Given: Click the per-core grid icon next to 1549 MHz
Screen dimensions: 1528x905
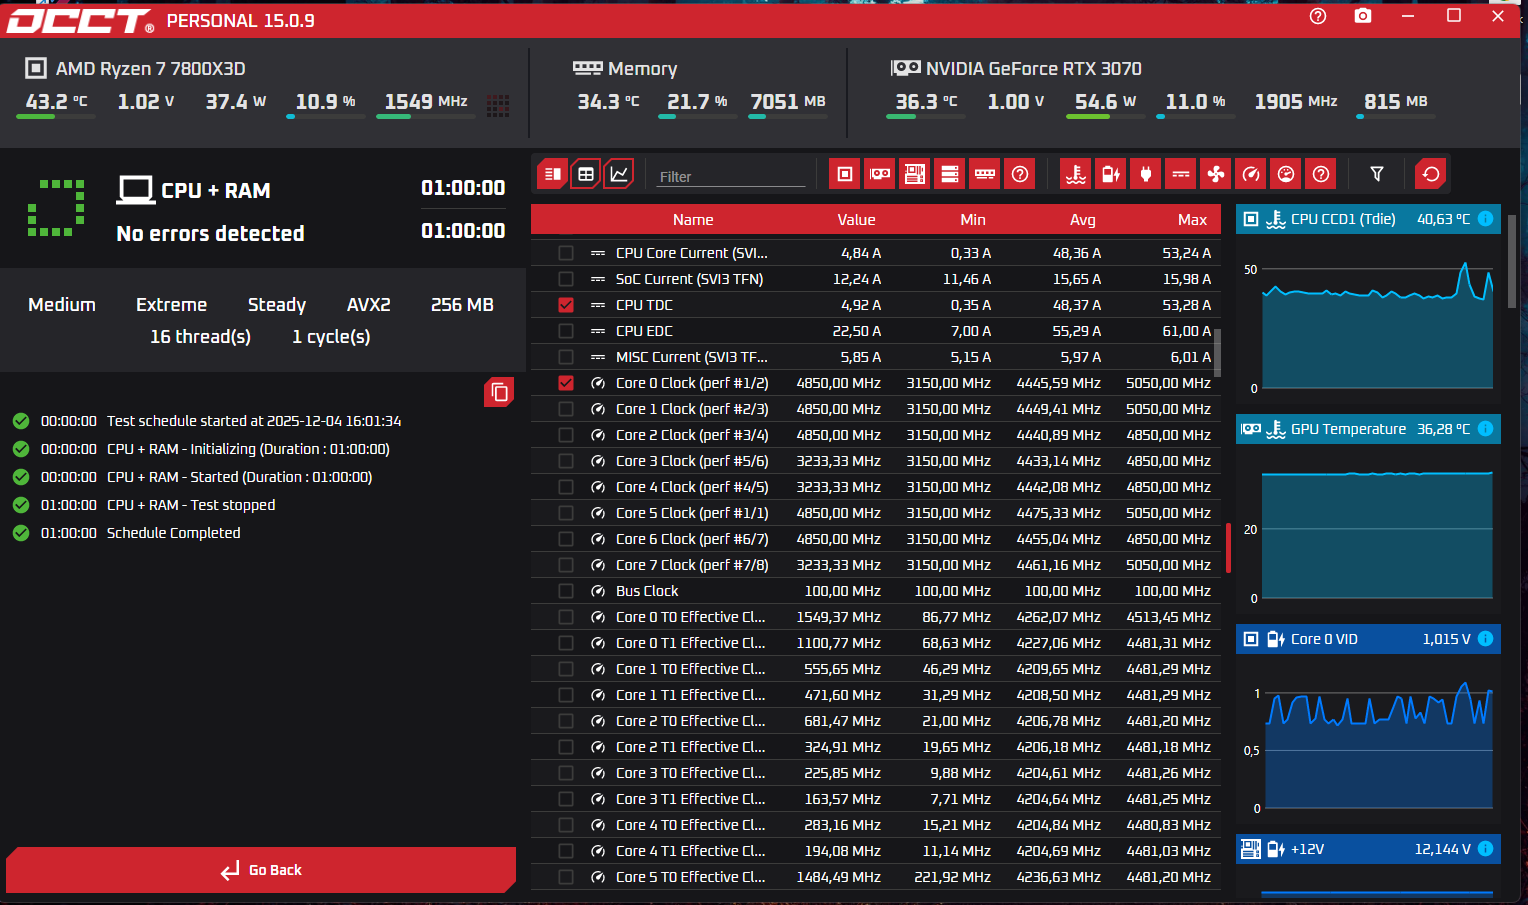Looking at the screenshot, I should coord(498,105).
